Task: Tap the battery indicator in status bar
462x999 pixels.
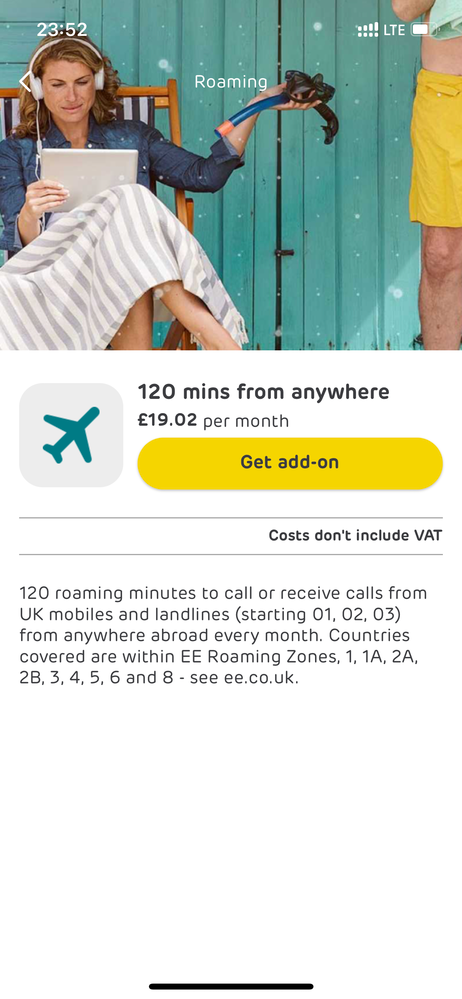Action: [x=424, y=29]
